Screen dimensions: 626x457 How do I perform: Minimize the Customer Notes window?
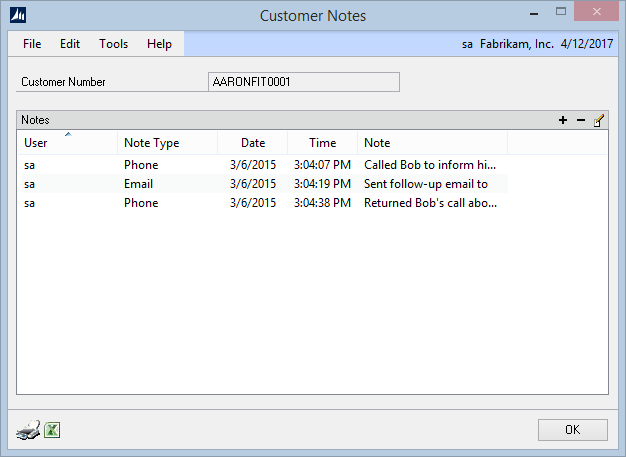(534, 13)
